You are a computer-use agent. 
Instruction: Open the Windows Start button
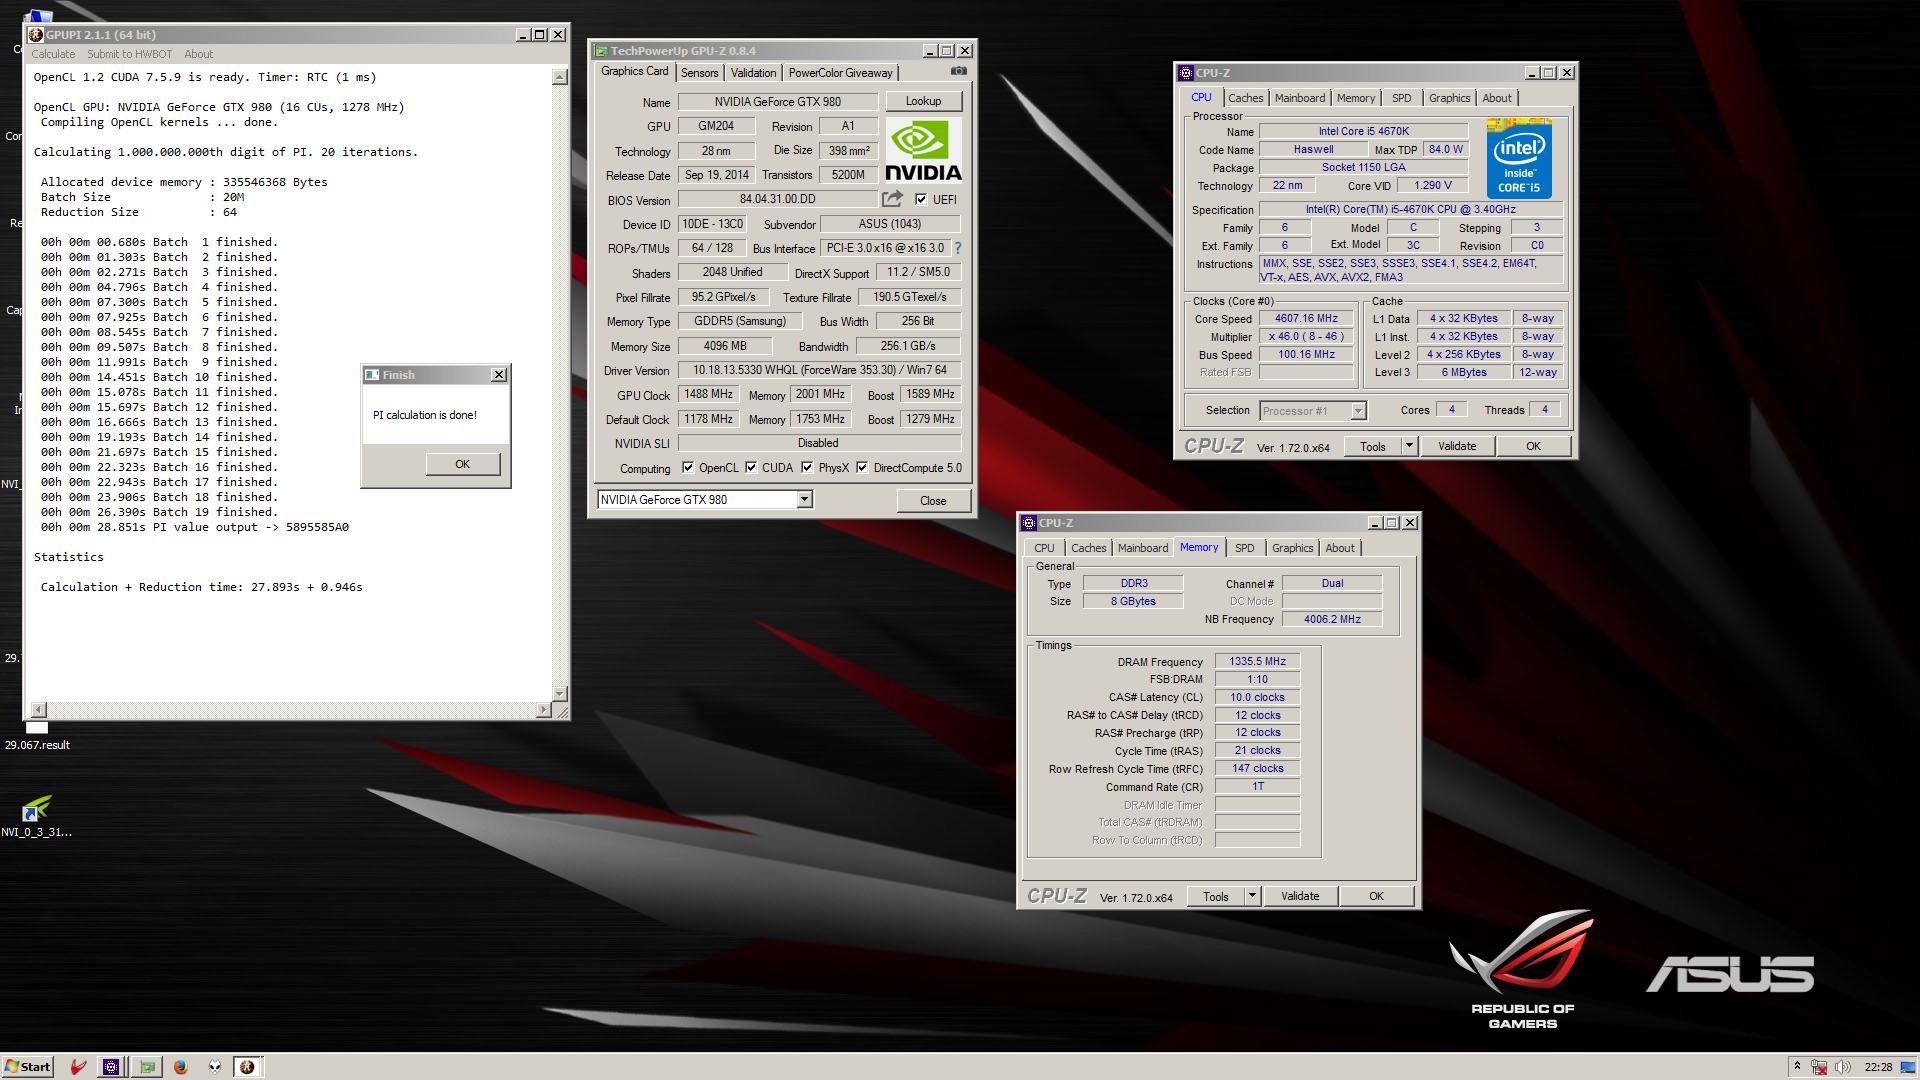[x=28, y=1066]
